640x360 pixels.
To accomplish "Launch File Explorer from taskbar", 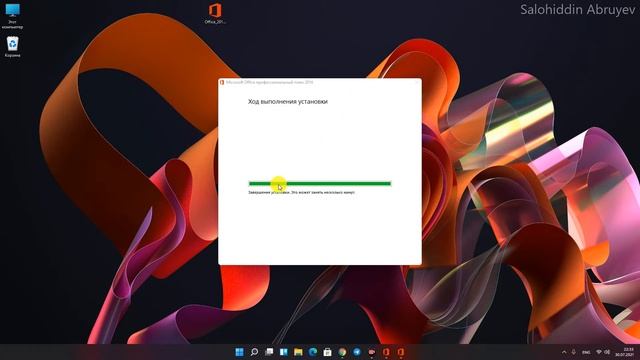I will (x=298, y=352).
